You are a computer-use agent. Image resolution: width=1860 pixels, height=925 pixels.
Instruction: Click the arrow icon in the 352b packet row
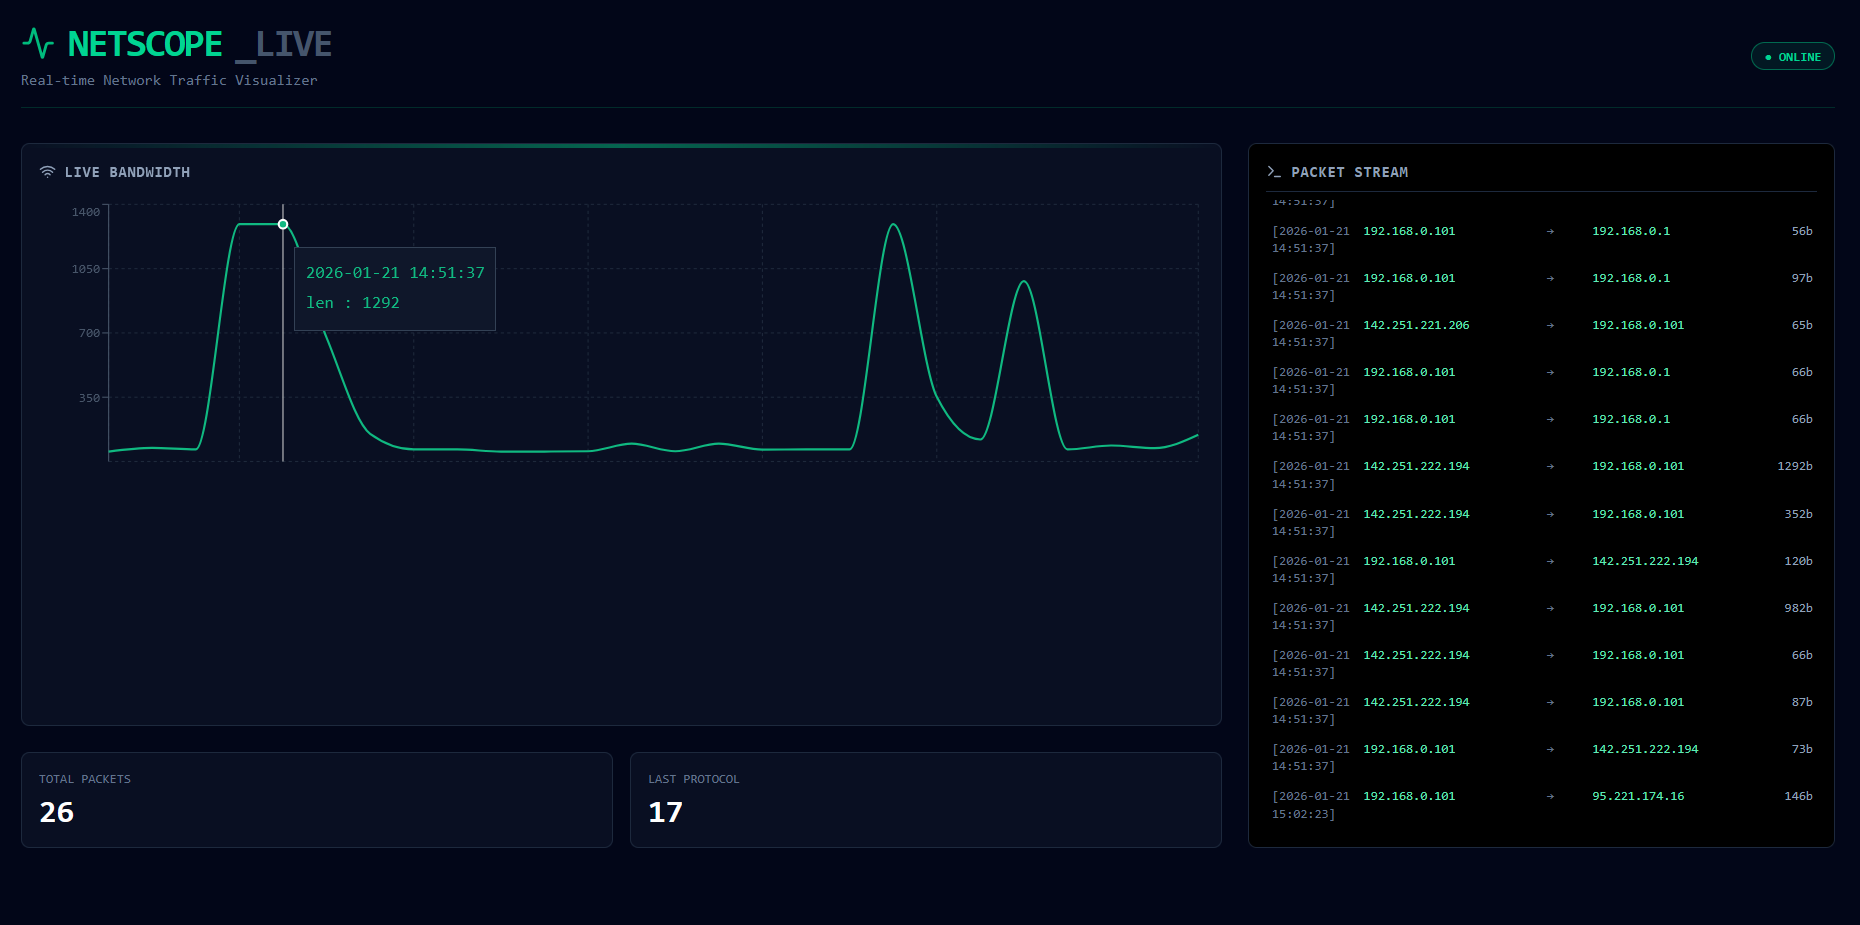click(1550, 515)
